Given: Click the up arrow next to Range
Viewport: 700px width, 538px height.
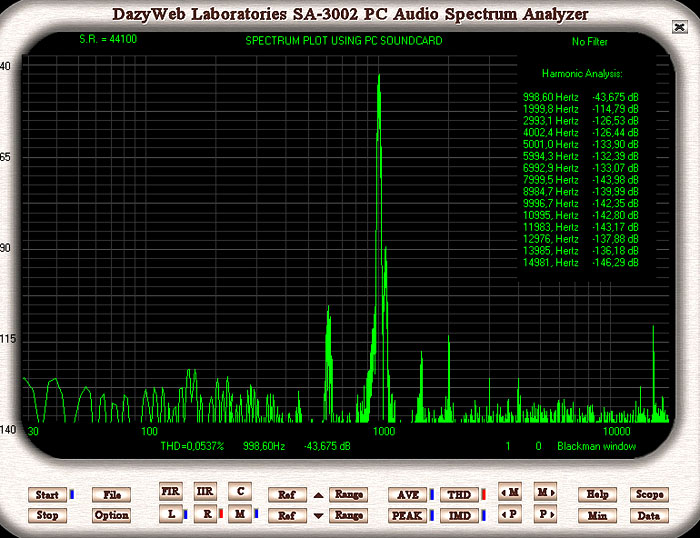Looking at the screenshot, I should pos(318,494).
